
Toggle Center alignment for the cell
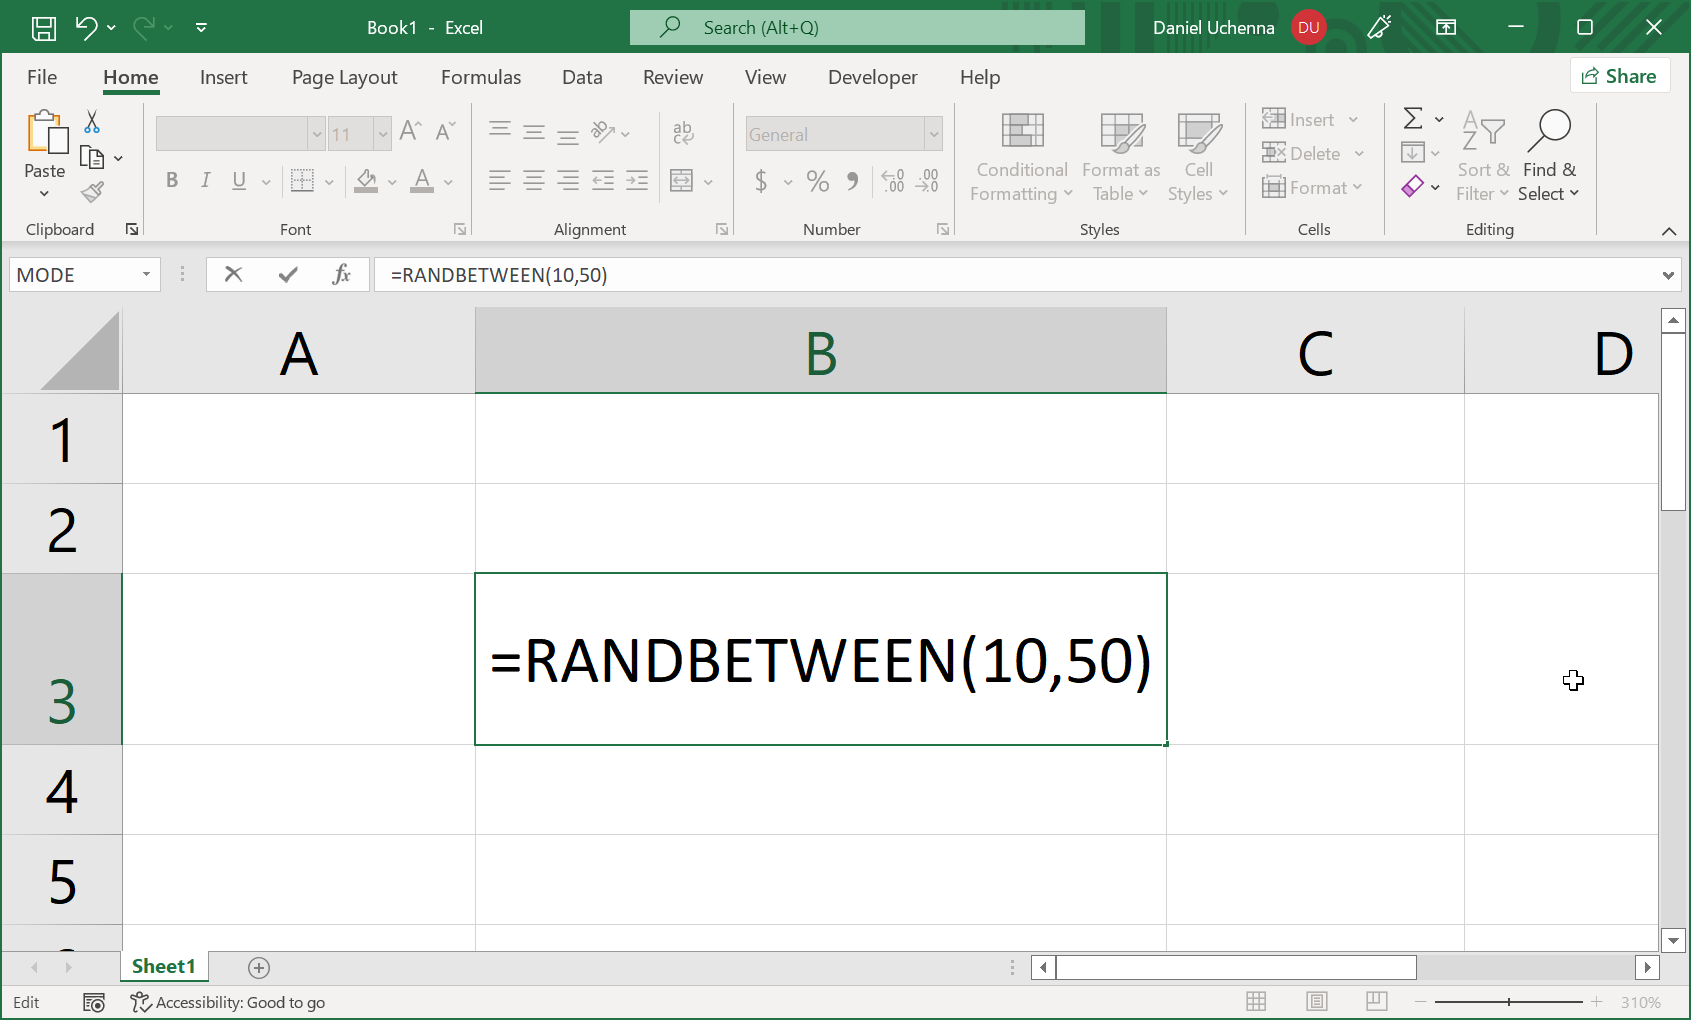point(533,181)
